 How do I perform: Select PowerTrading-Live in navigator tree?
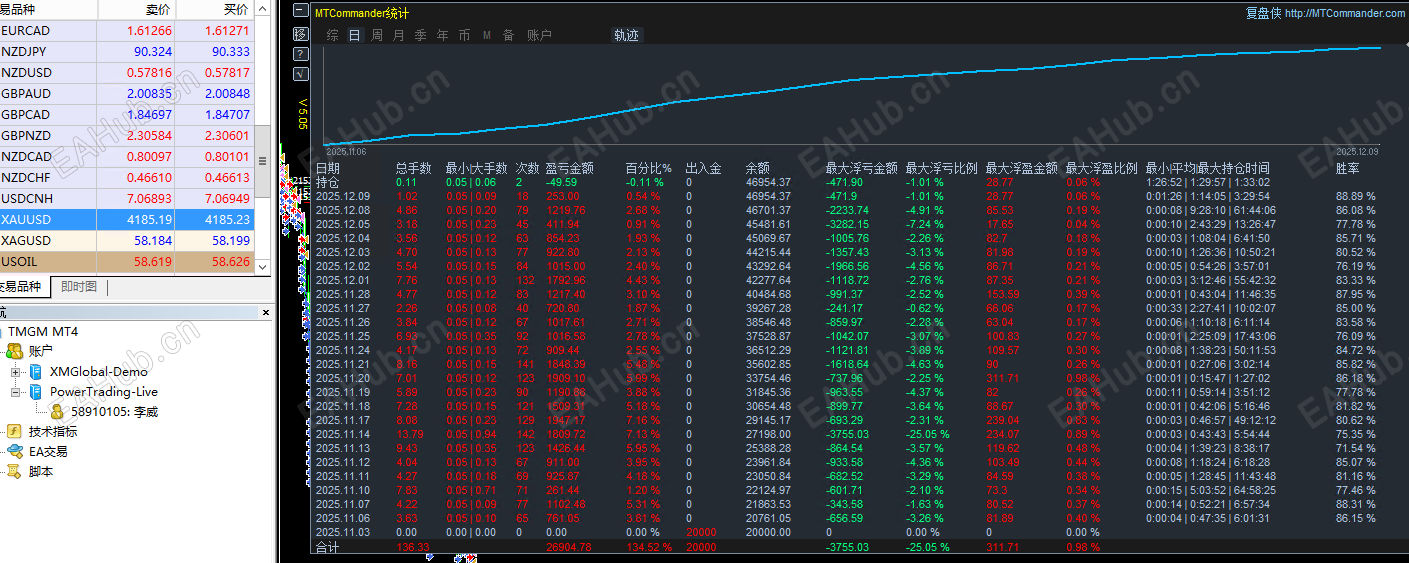point(104,392)
